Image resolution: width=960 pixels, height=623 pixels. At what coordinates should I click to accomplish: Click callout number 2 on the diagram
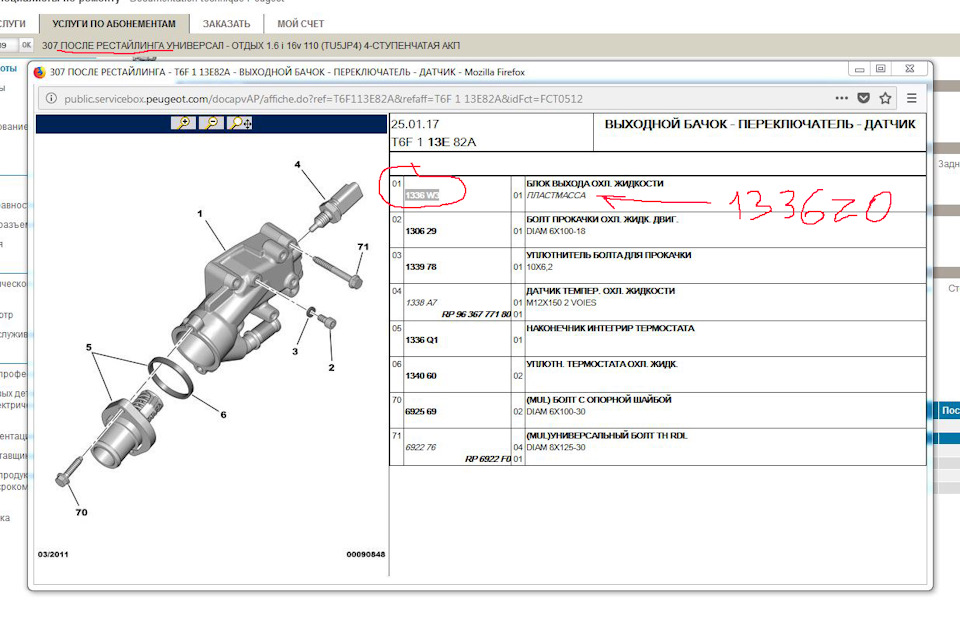click(x=331, y=368)
